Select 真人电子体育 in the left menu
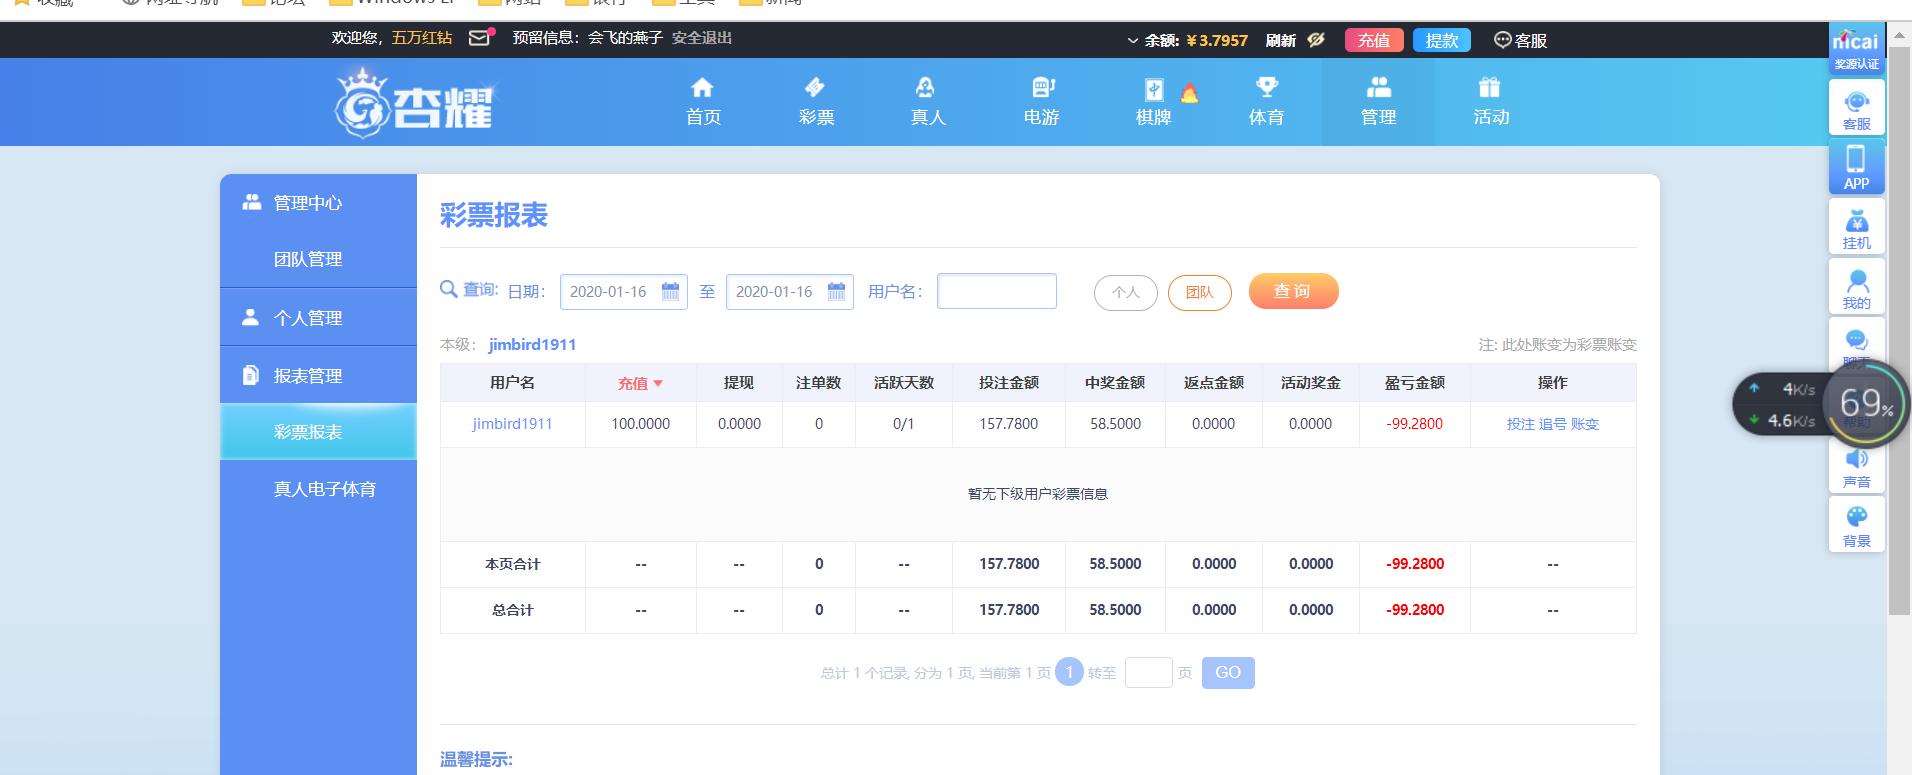The image size is (1912, 775). (318, 489)
